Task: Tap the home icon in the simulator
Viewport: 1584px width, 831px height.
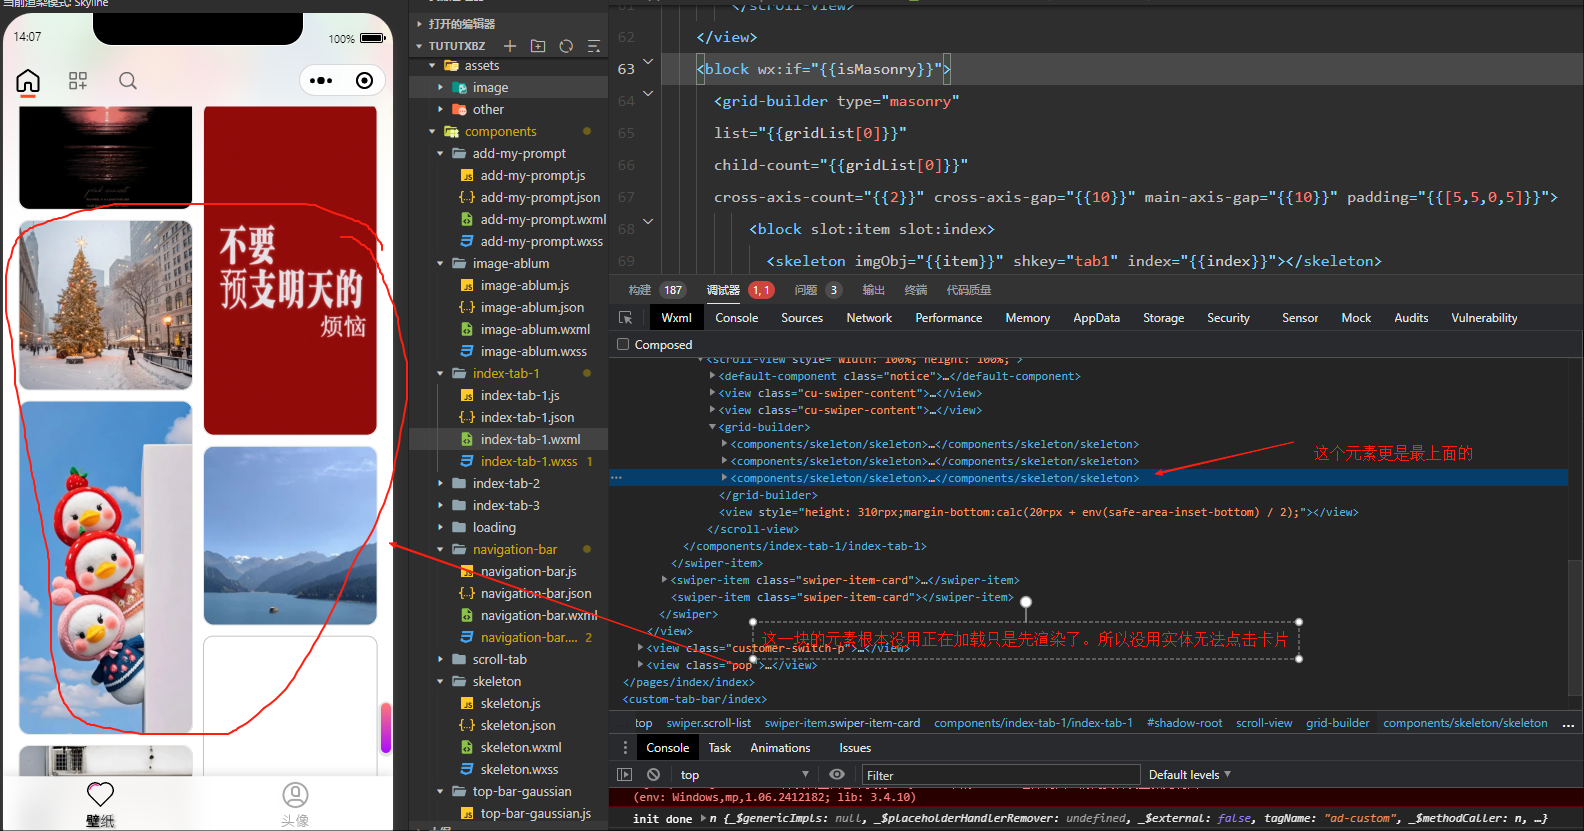Action: (28, 81)
